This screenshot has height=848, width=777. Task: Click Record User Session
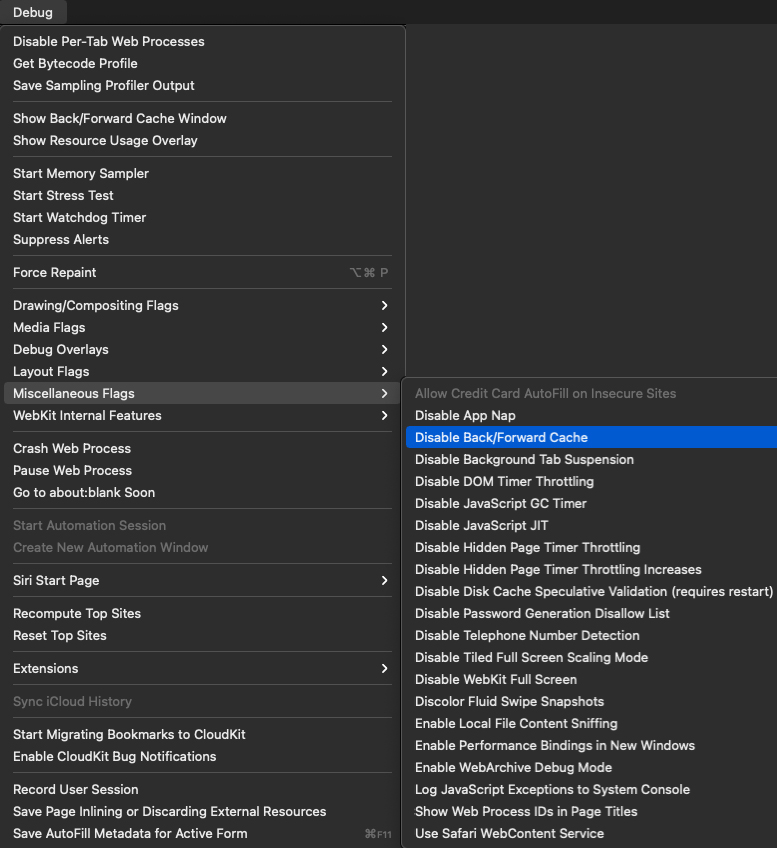[76, 789]
